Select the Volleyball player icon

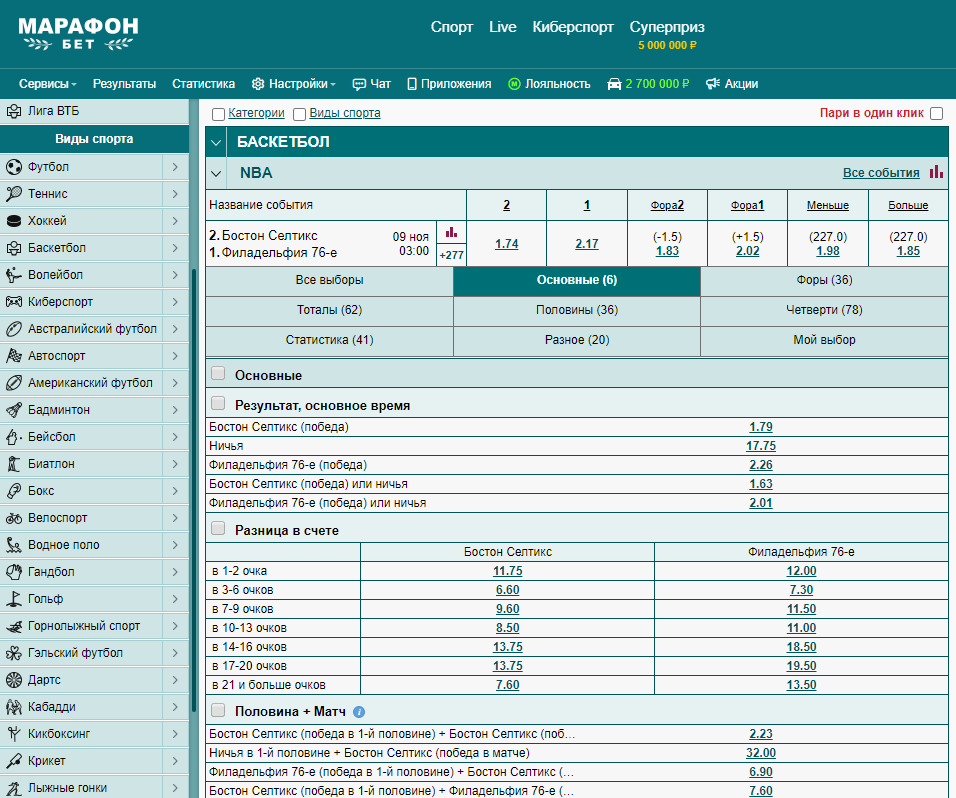click(13, 275)
